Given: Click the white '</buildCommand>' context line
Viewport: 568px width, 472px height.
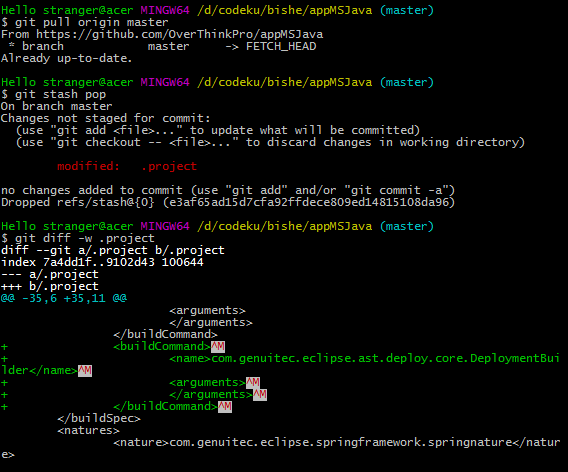Looking at the screenshot, I should coord(165,334).
